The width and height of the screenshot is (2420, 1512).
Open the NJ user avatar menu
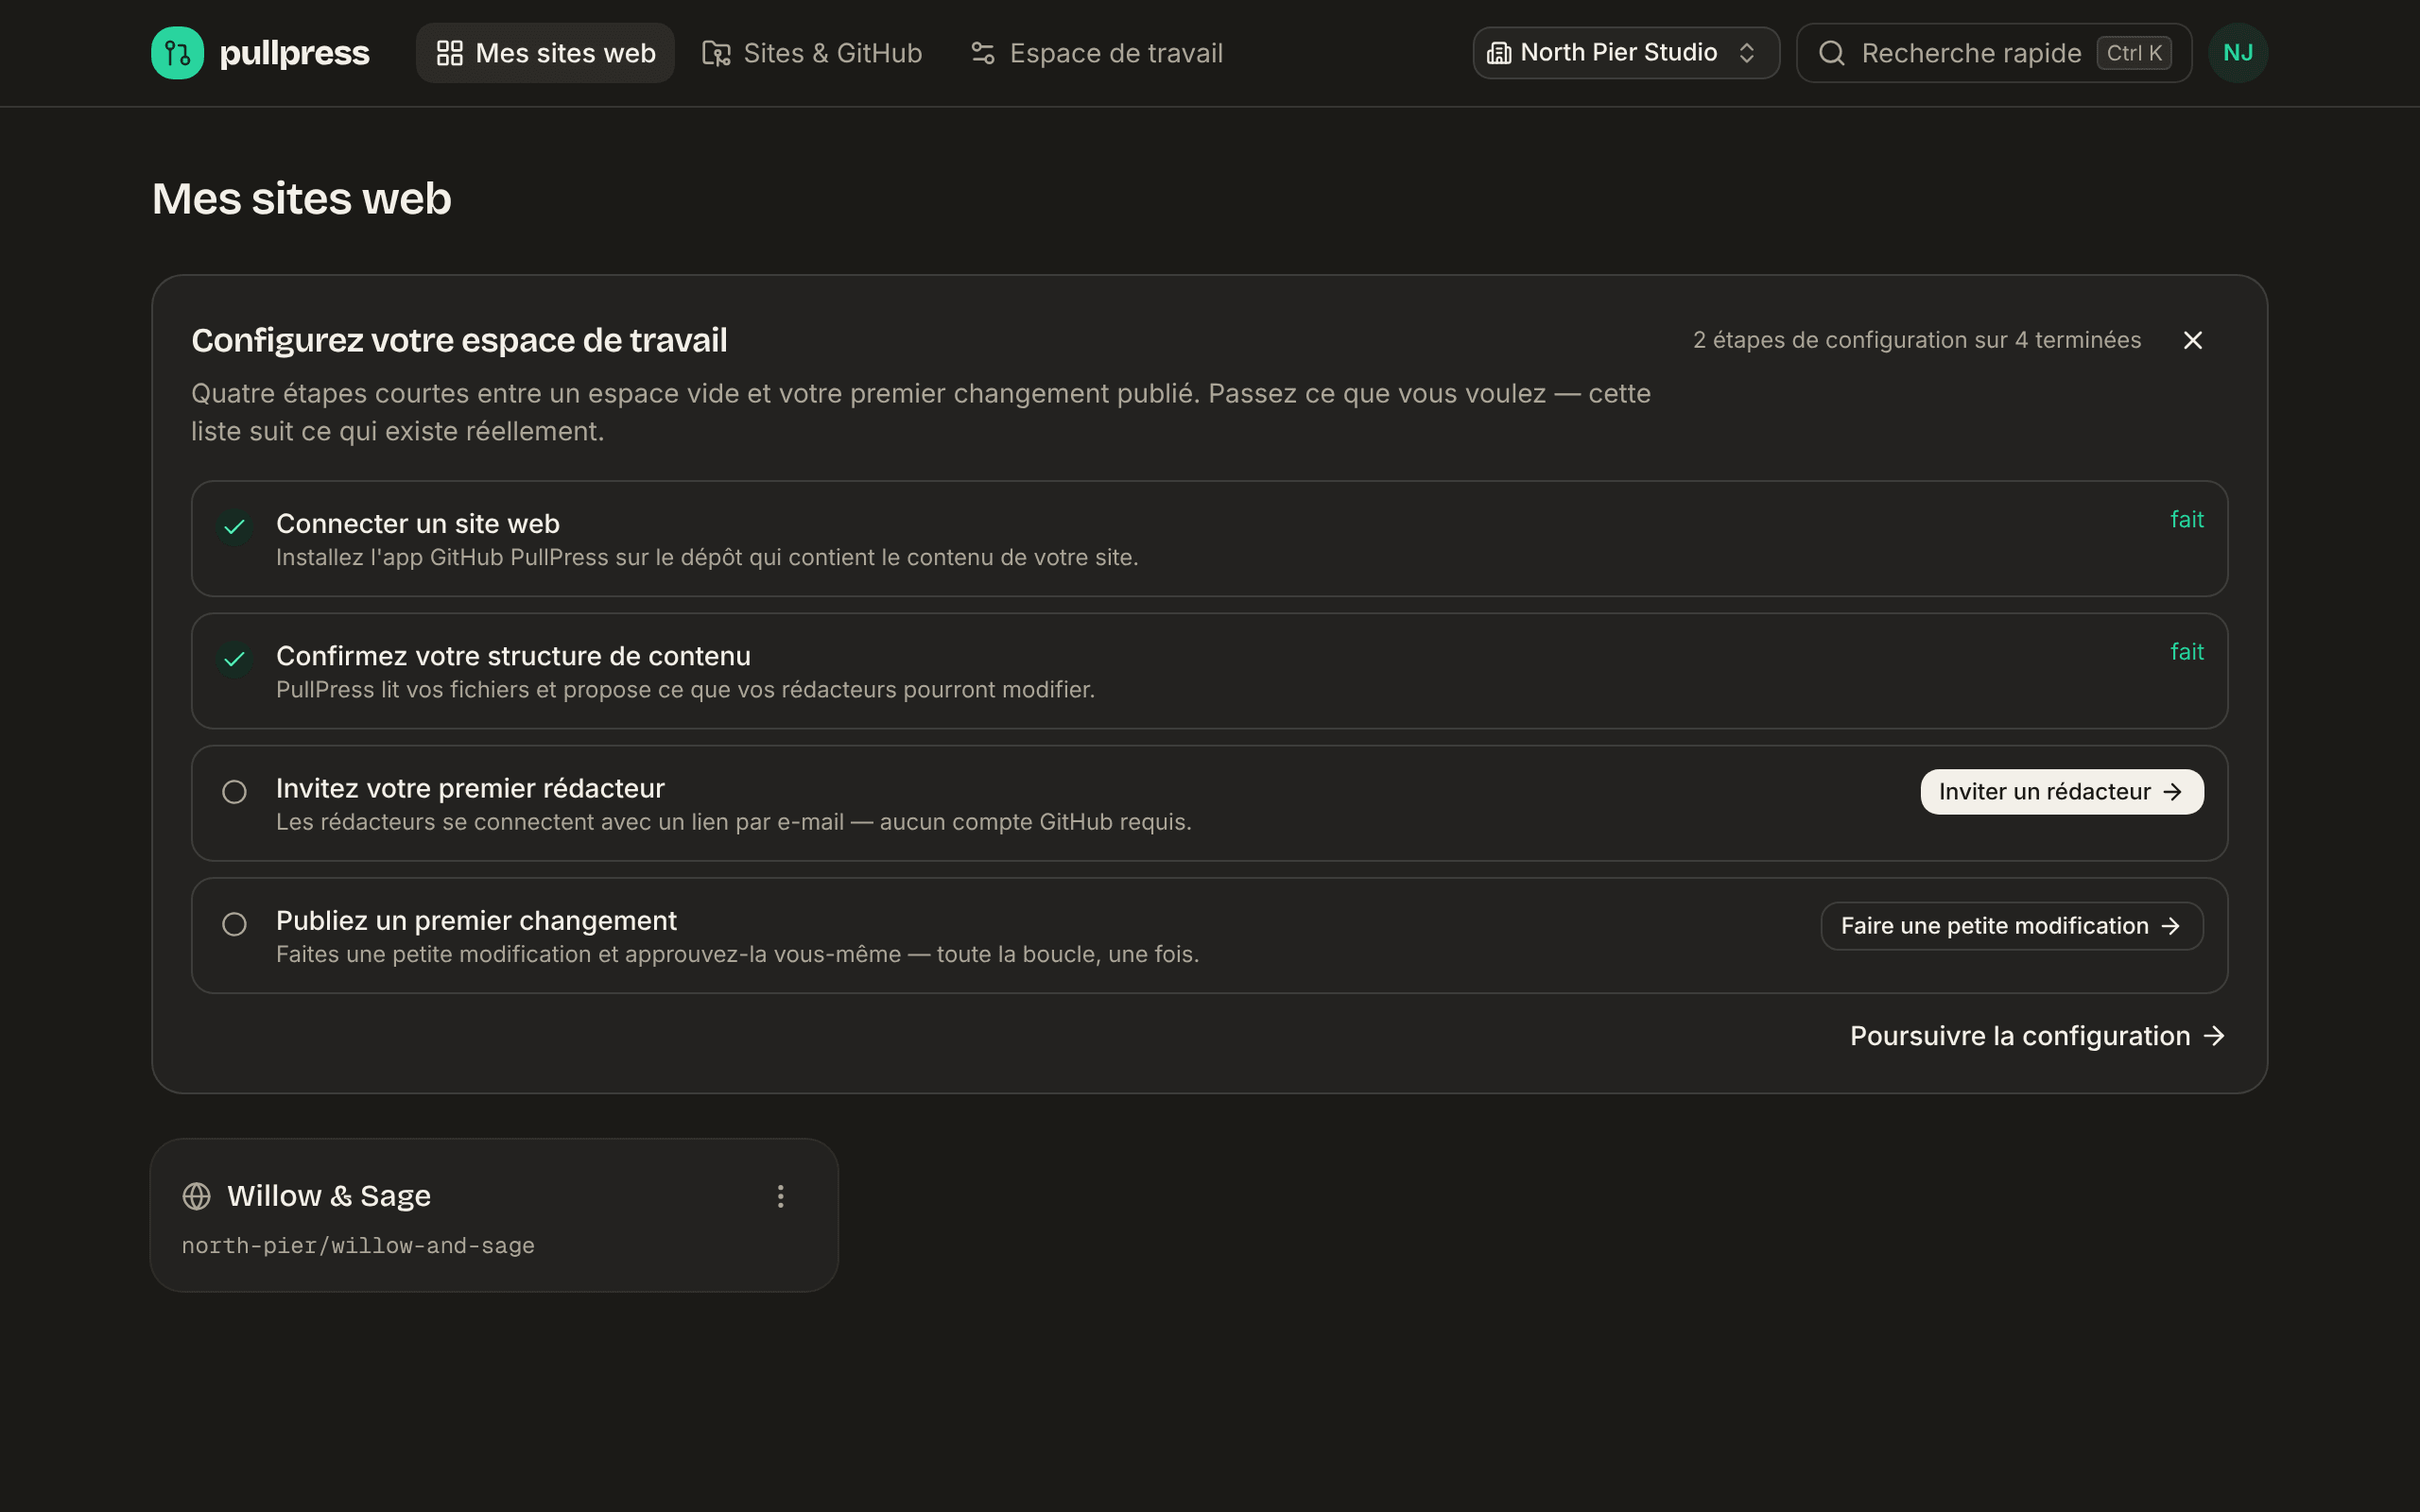[x=2238, y=53]
